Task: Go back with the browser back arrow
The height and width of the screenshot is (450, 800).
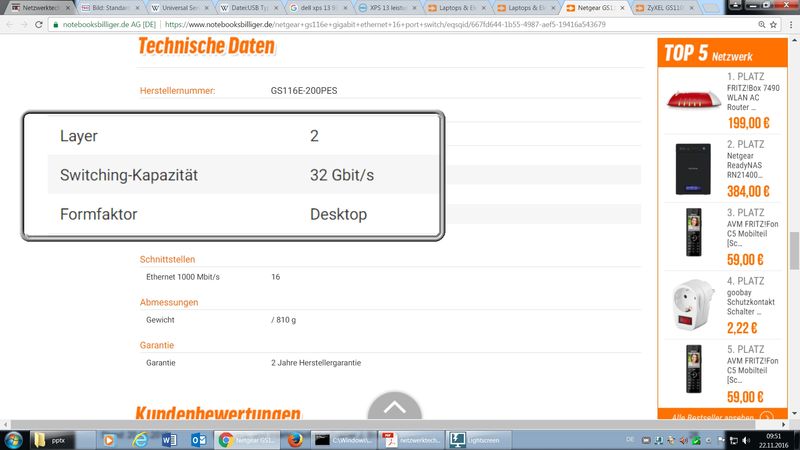Action: [x=10, y=24]
